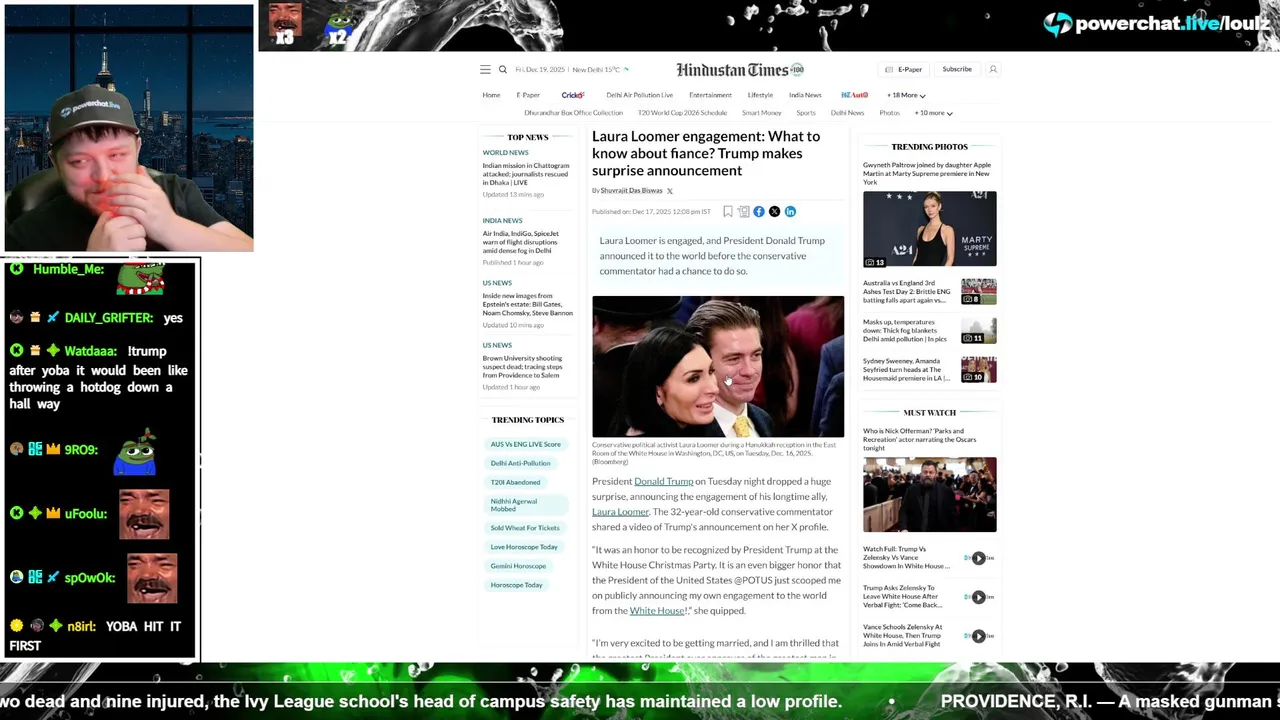Viewport: 1280px width, 720px height.
Task: Select Horoscope Today topic
Action: click(516, 585)
